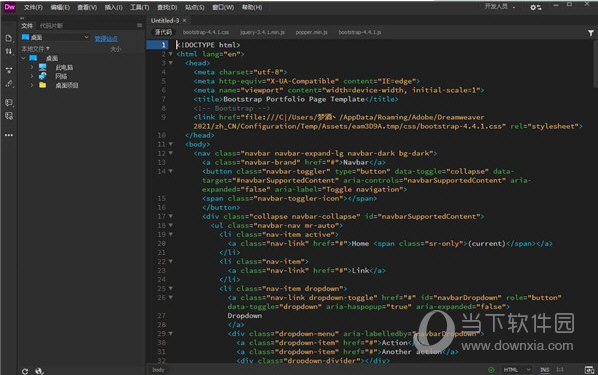Open the Edit (编辑) menu
Screen dimensions: 598x375
click(60, 7)
